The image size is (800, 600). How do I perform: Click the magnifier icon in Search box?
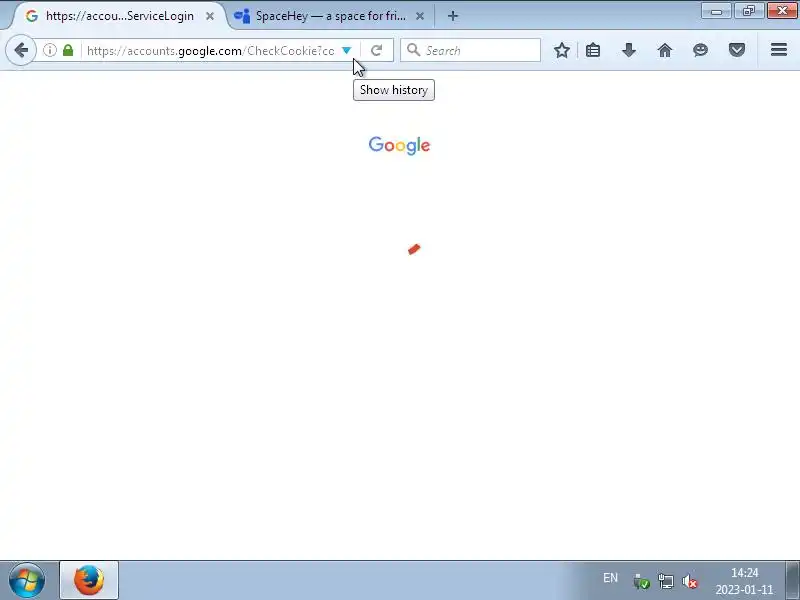click(x=413, y=50)
